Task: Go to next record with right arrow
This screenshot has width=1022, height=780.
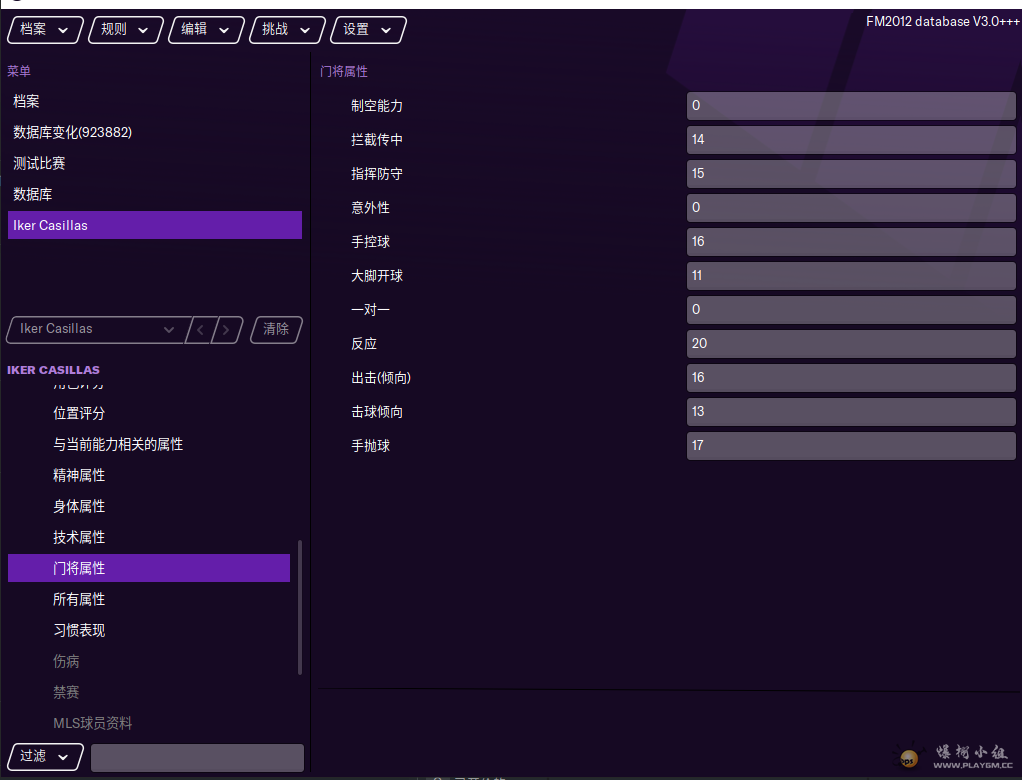Action: click(228, 329)
